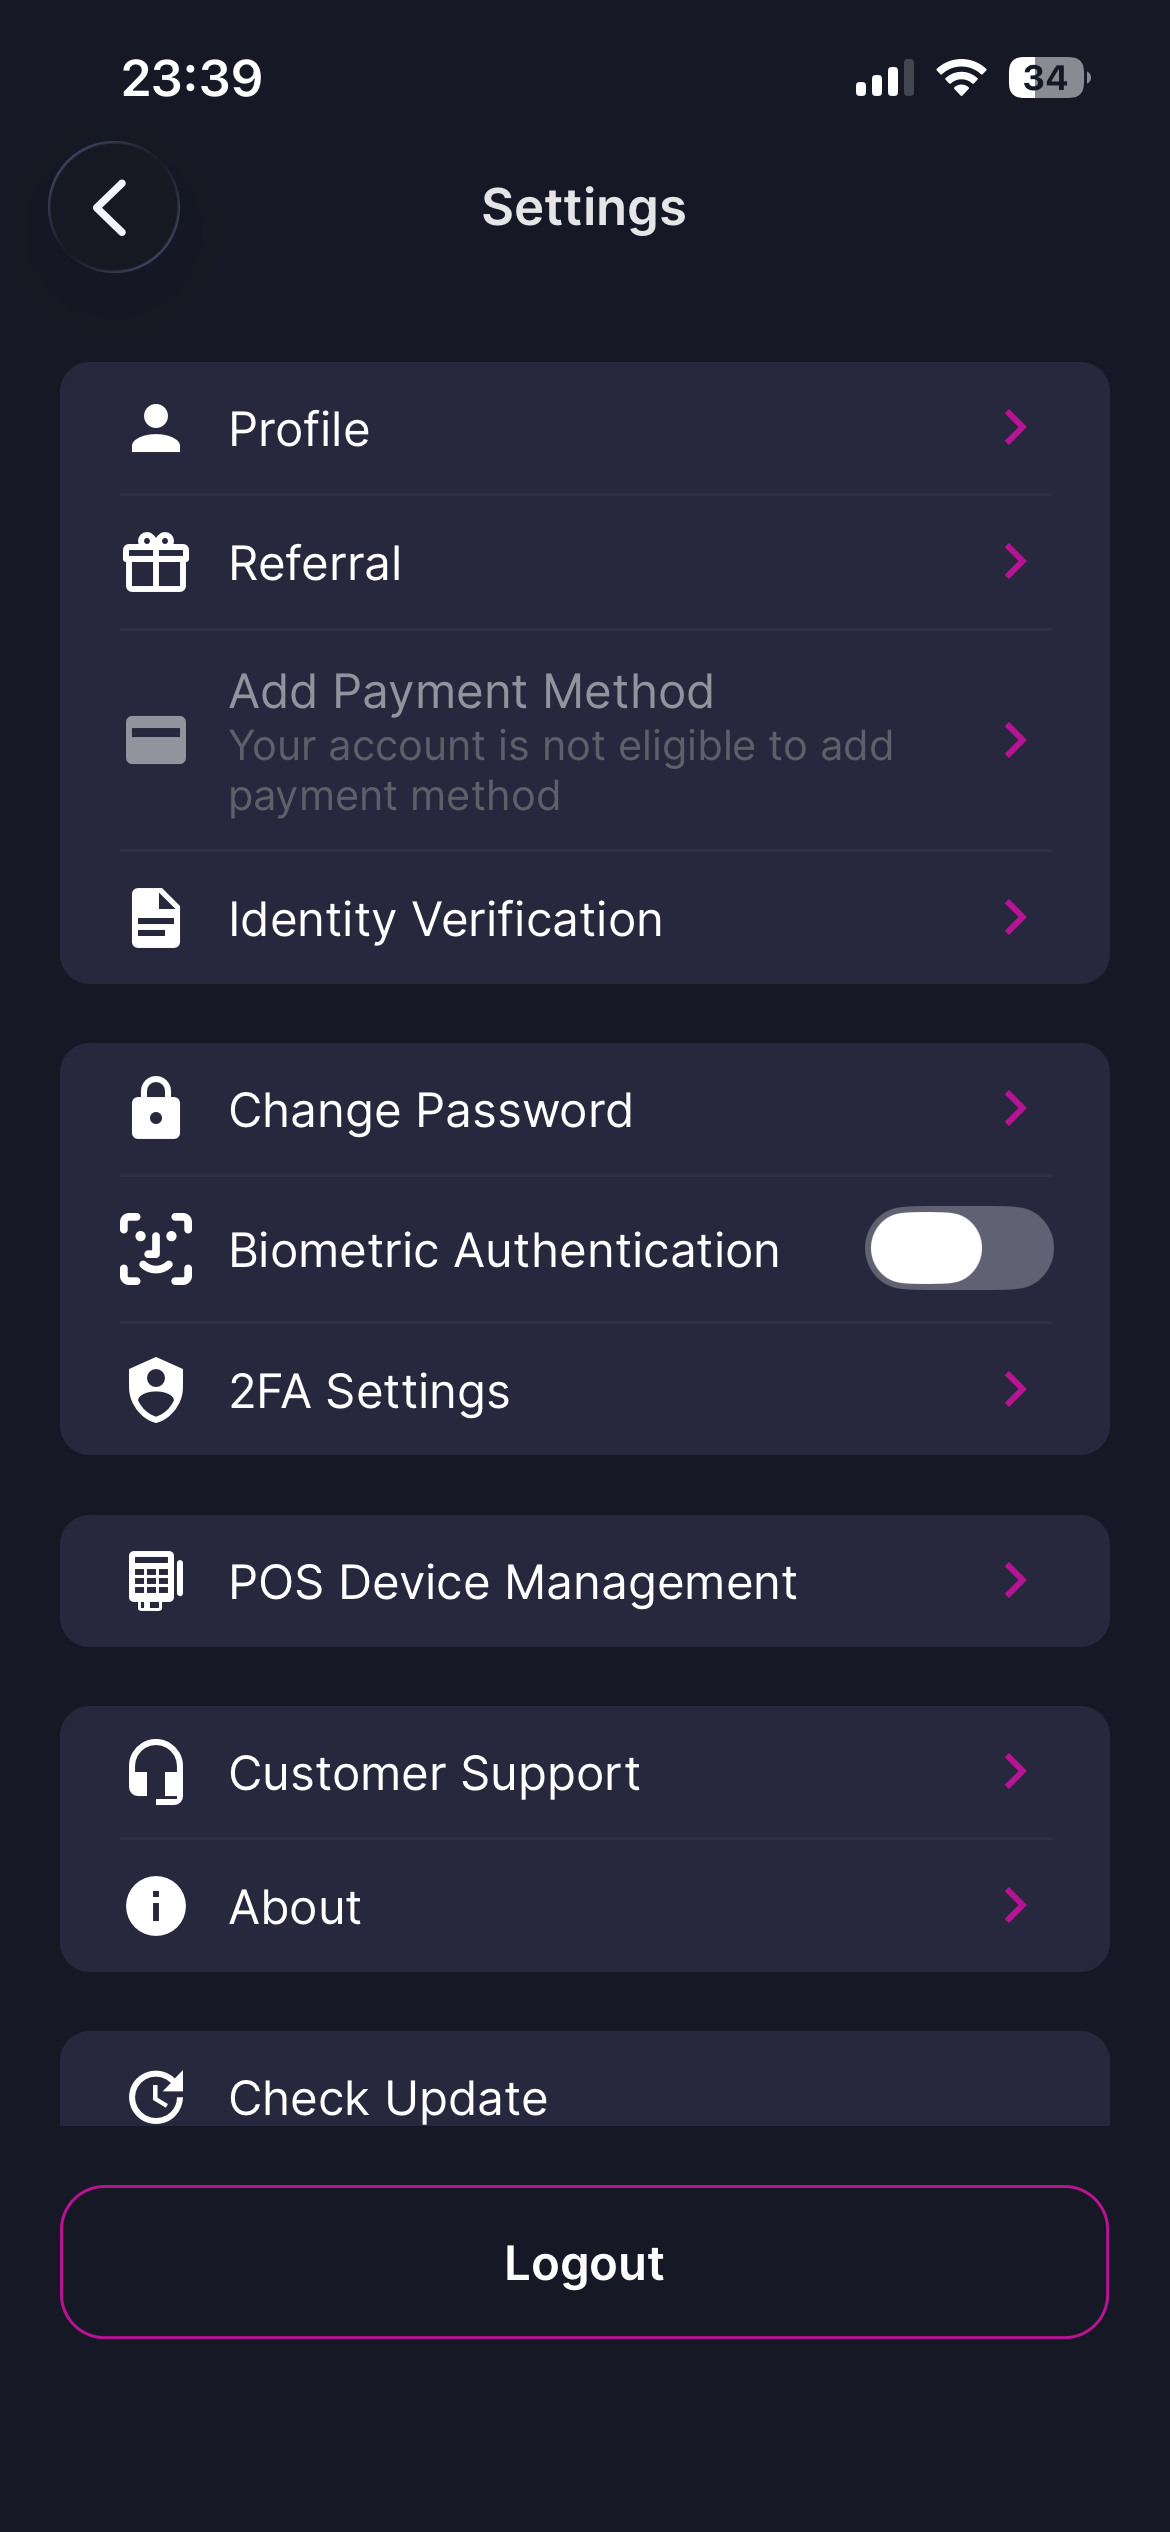Toggle the Biometric Authentication switch
This screenshot has width=1170, height=2532.
tap(958, 1248)
